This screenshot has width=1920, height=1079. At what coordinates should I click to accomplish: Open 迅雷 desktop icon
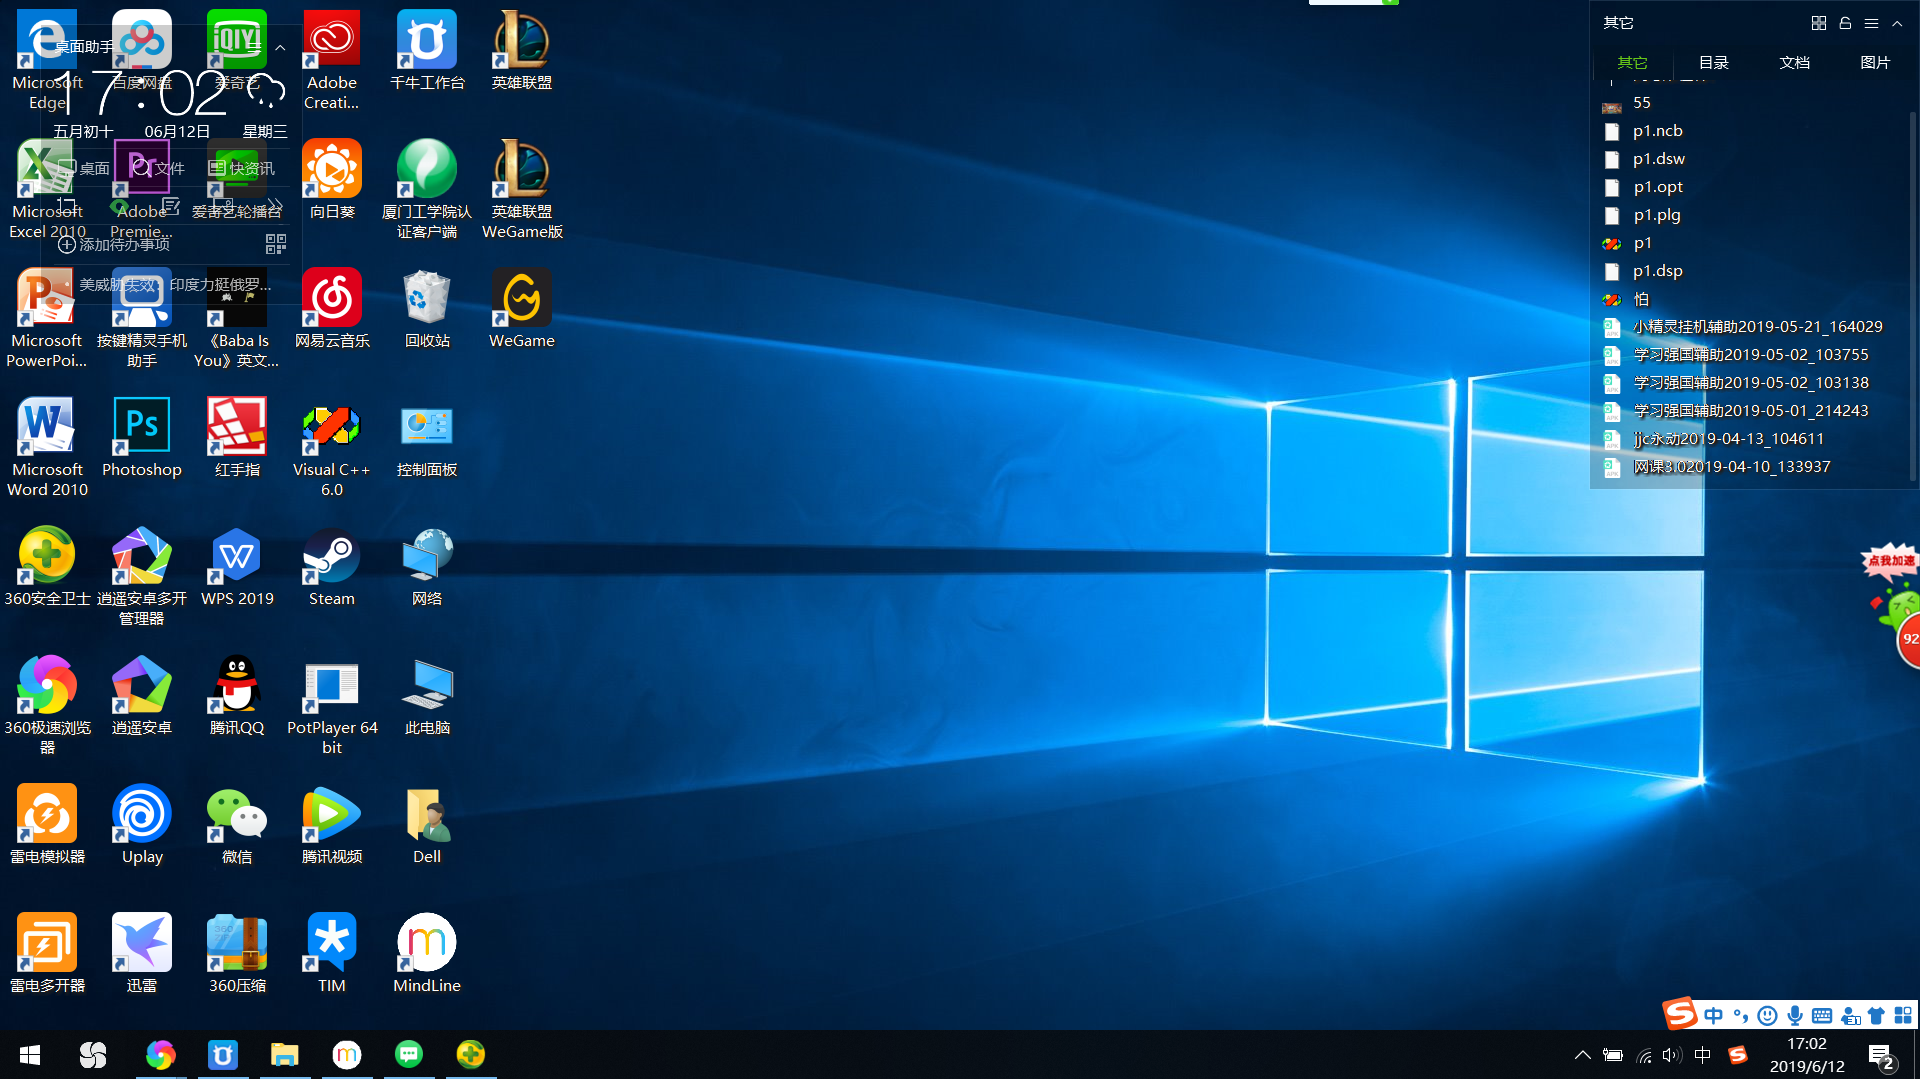click(x=142, y=954)
